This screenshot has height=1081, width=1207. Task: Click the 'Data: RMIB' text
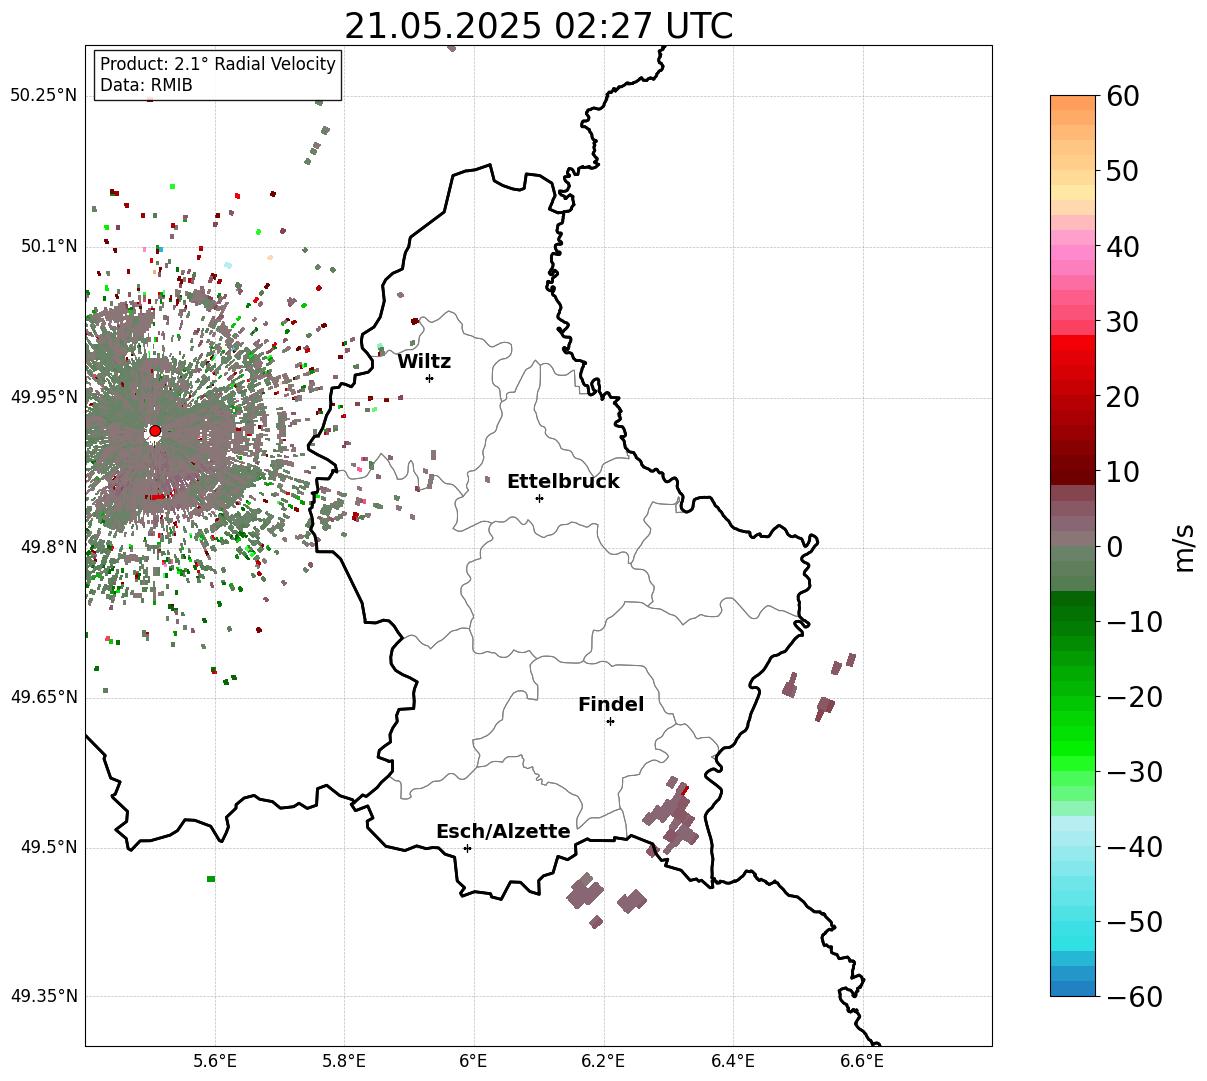[x=146, y=85]
